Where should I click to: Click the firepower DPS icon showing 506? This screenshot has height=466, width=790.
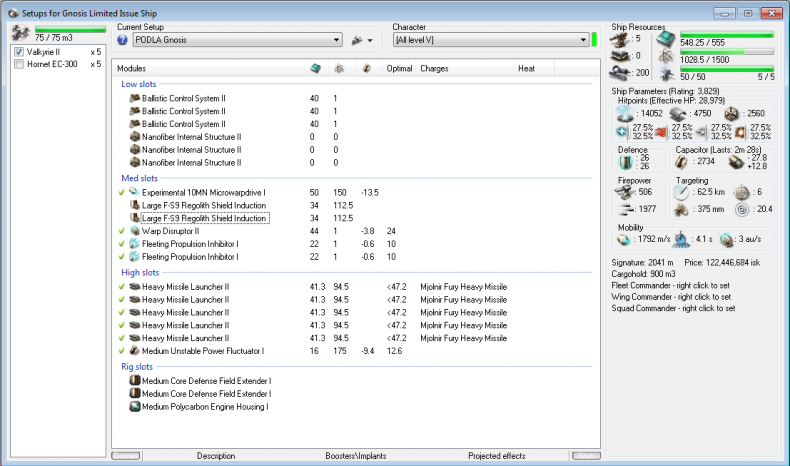tap(625, 192)
